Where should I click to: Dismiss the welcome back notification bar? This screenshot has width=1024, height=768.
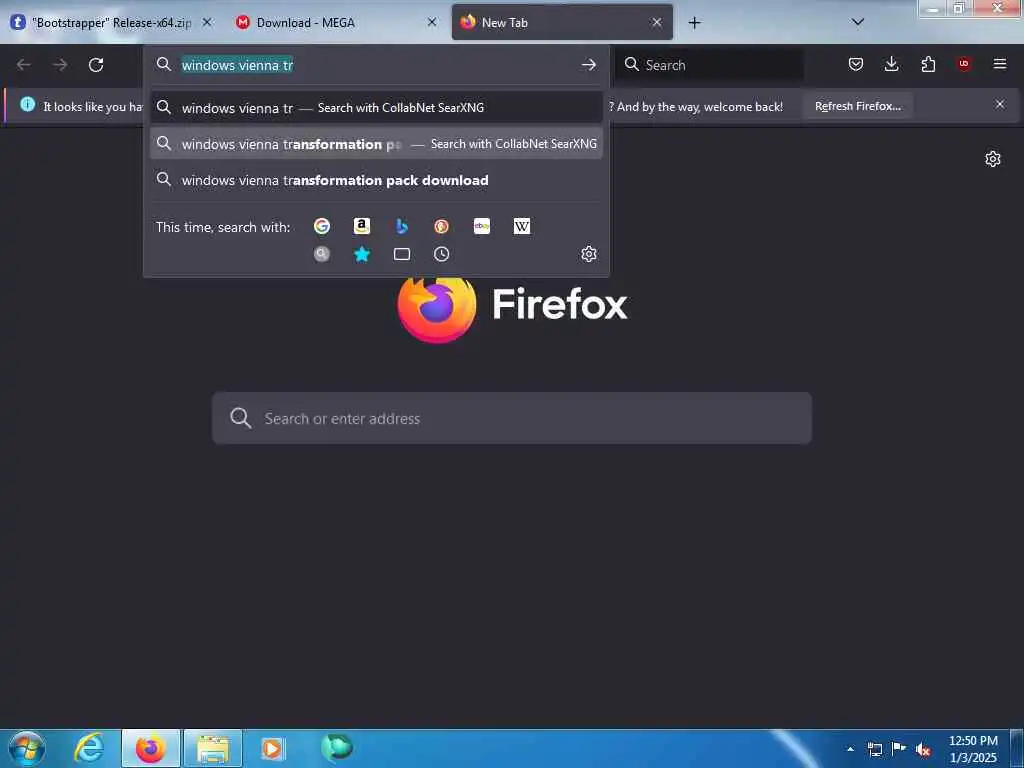tap(1000, 104)
